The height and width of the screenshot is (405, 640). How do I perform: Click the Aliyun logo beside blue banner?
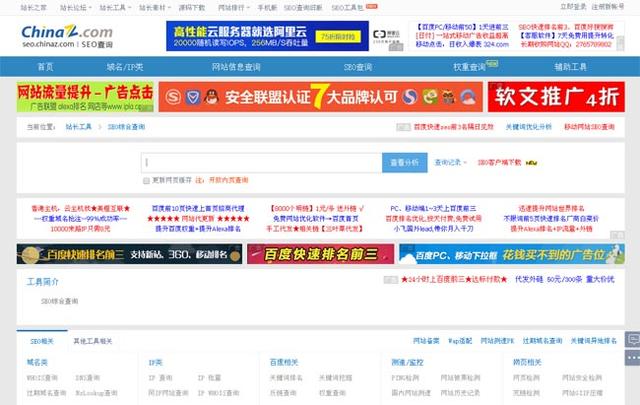tap(387, 37)
